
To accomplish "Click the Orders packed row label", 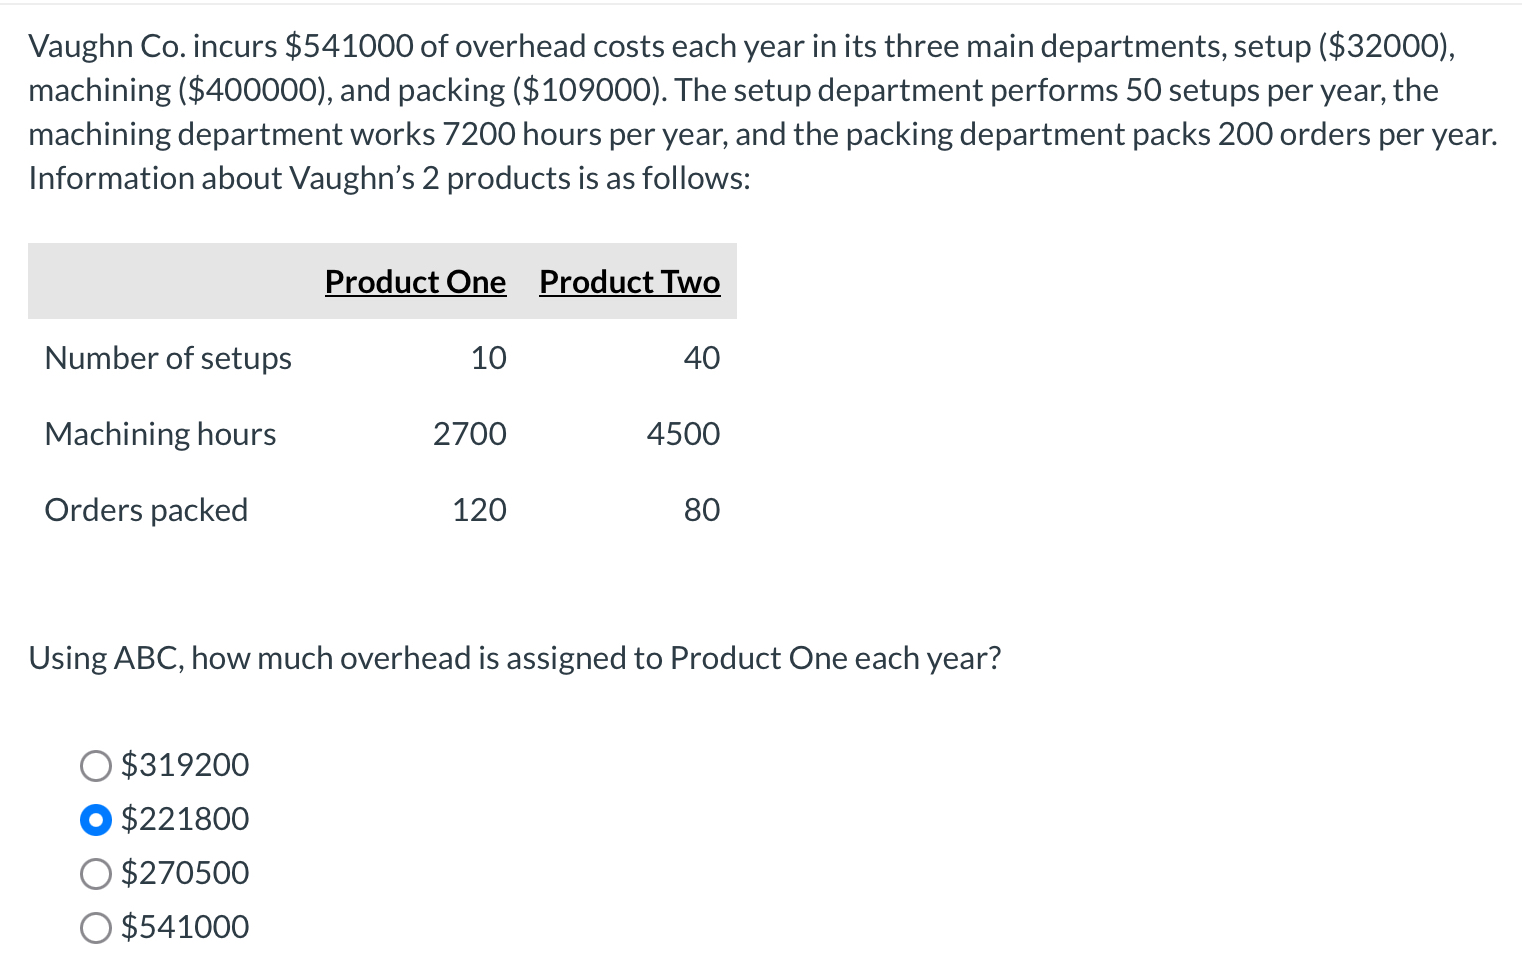I will pyautogui.click(x=146, y=510).
